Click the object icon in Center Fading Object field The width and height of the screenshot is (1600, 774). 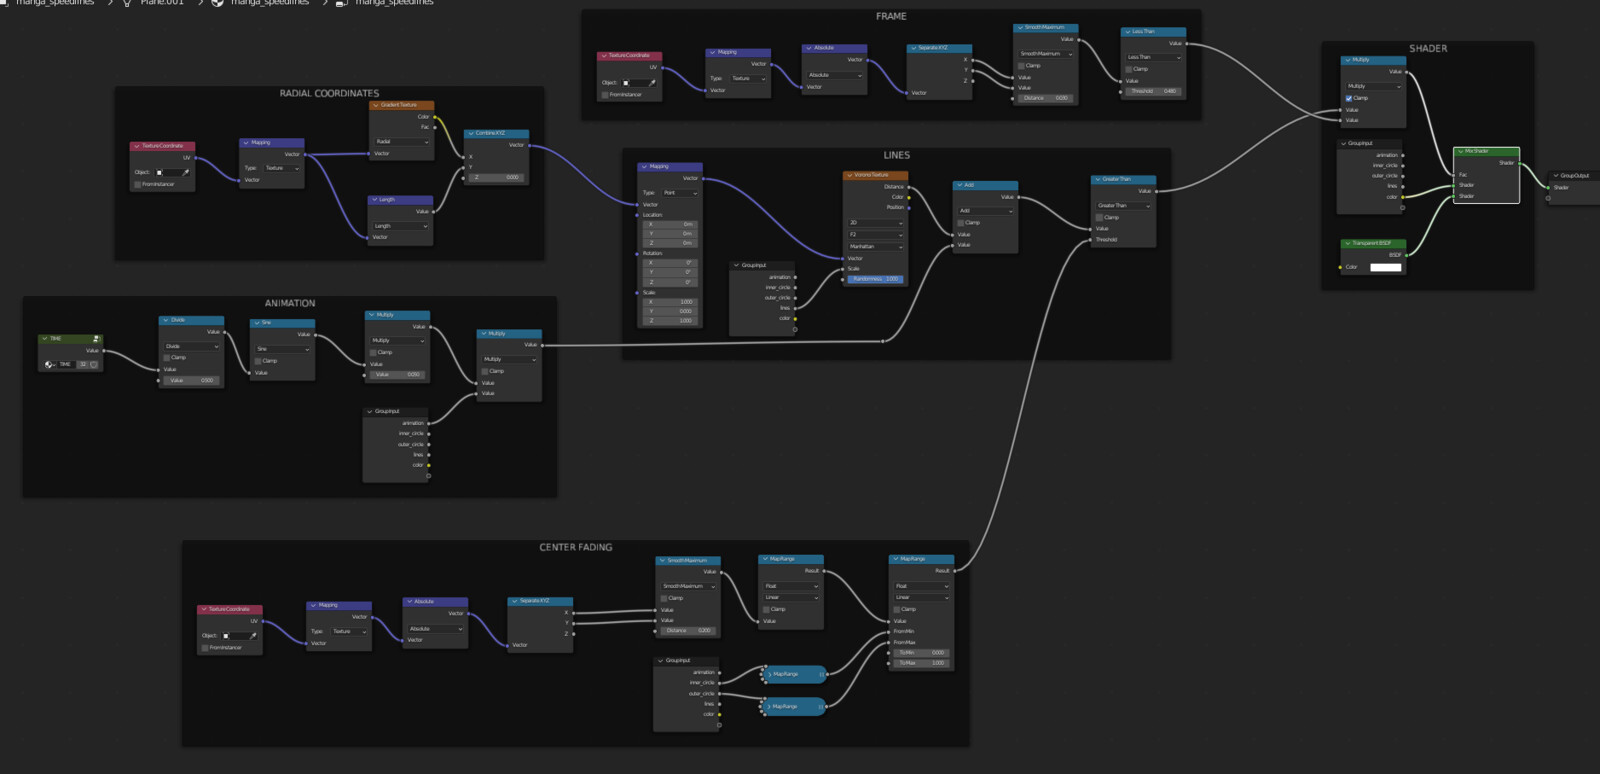pos(227,635)
